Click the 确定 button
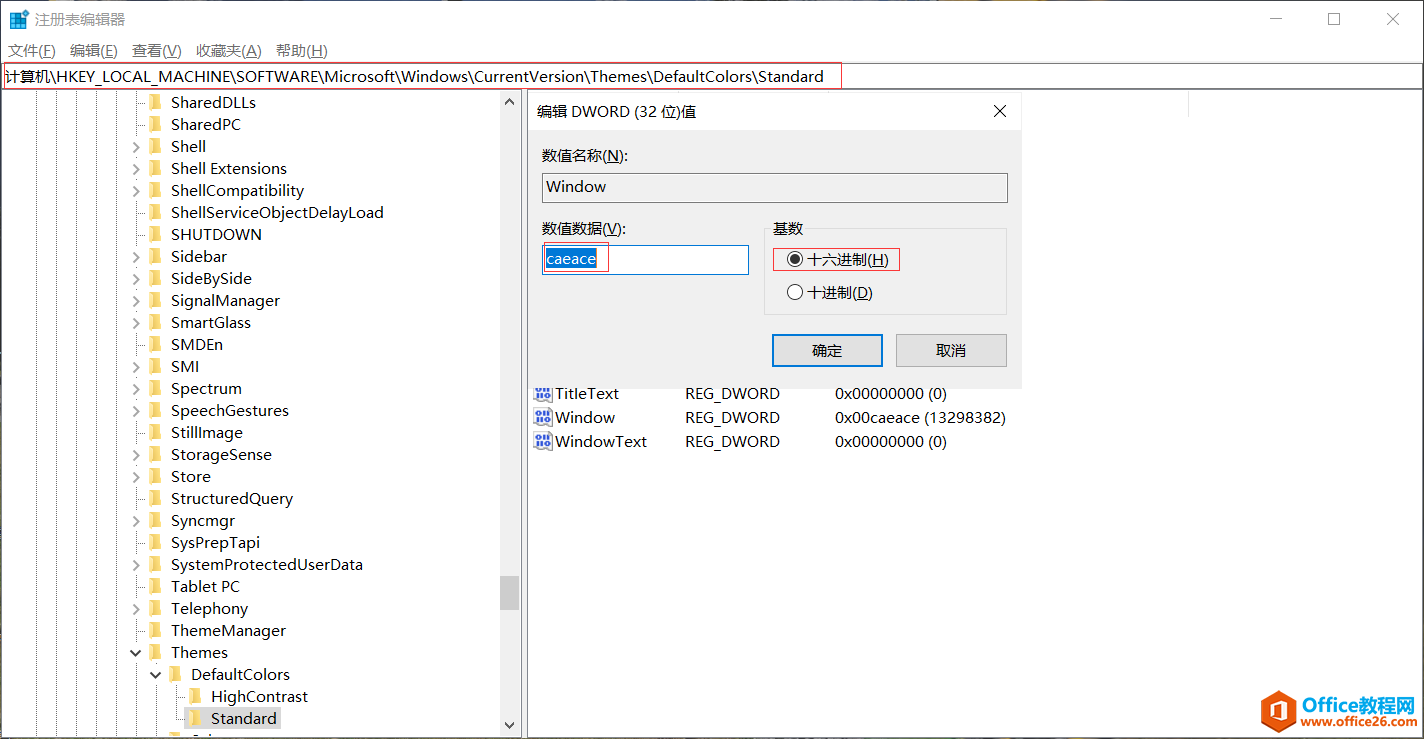 827,350
